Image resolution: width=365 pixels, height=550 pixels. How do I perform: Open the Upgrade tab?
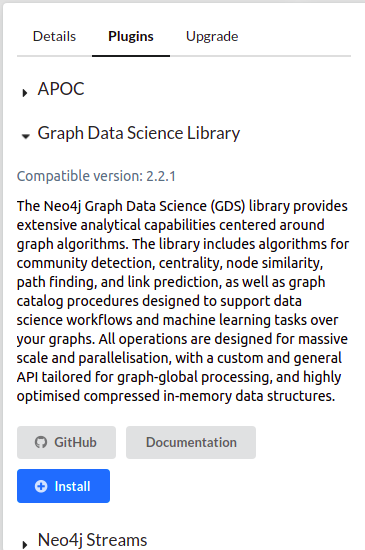(x=212, y=37)
